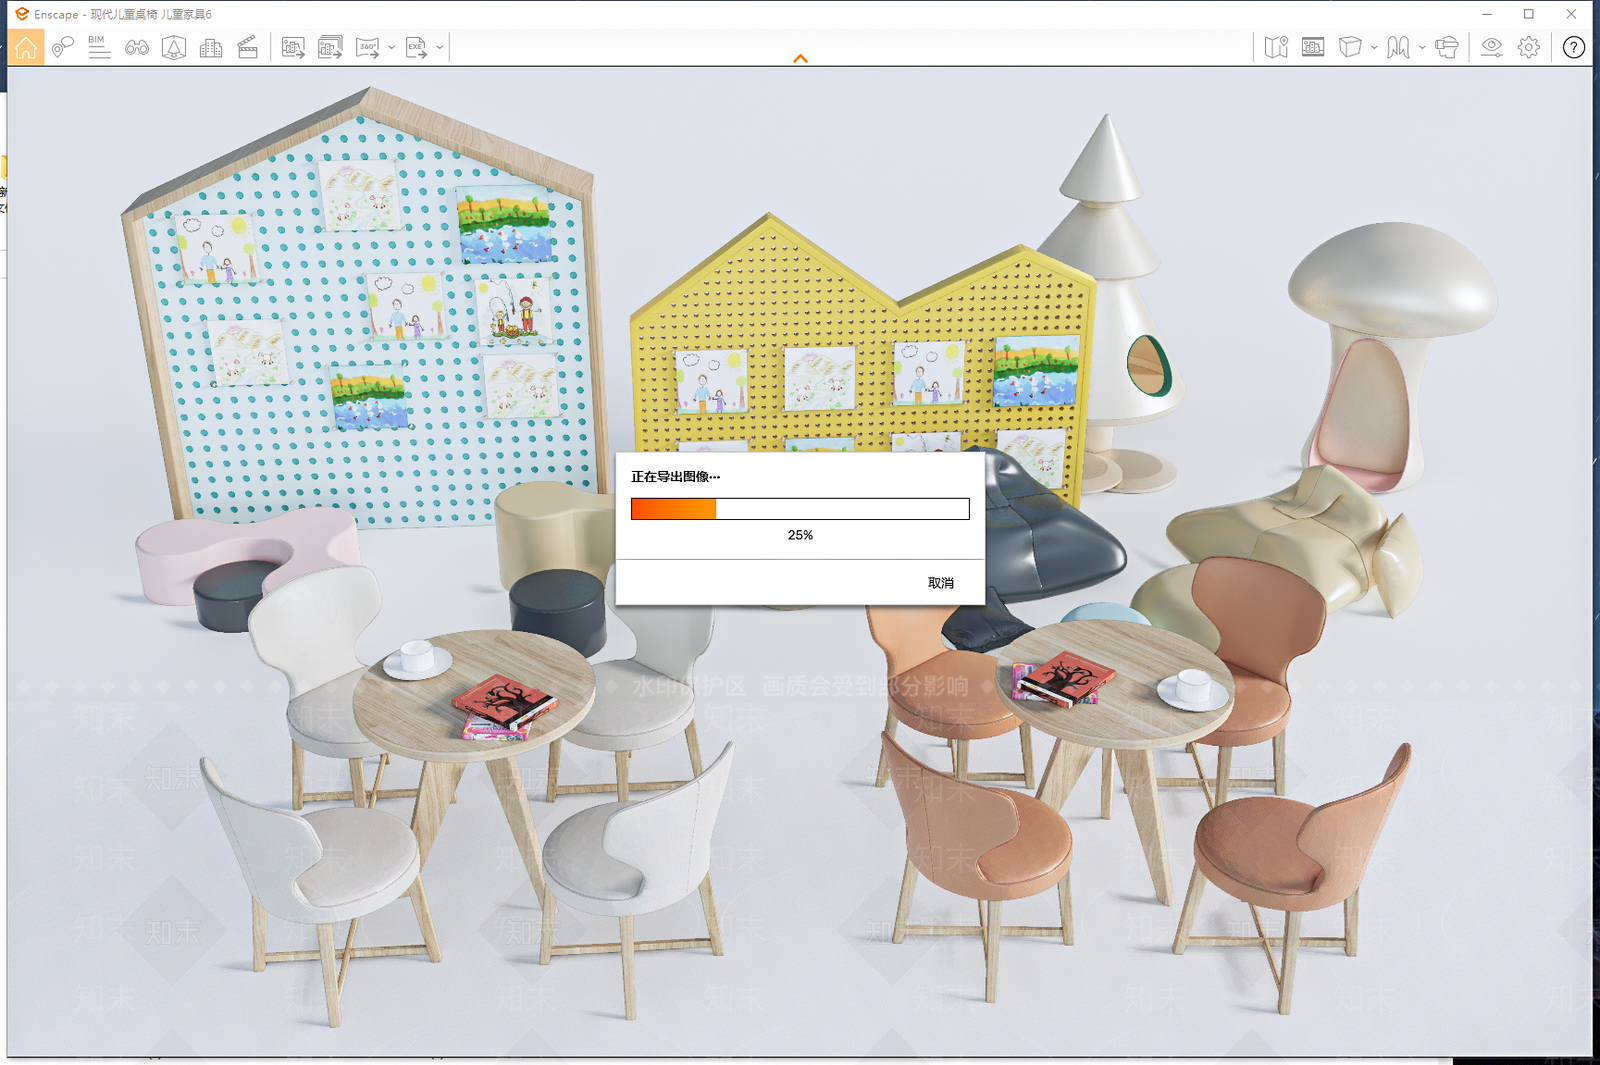Expand the fly mode dropdown arrow
The height and width of the screenshot is (1065, 1600).
(x=1422, y=47)
